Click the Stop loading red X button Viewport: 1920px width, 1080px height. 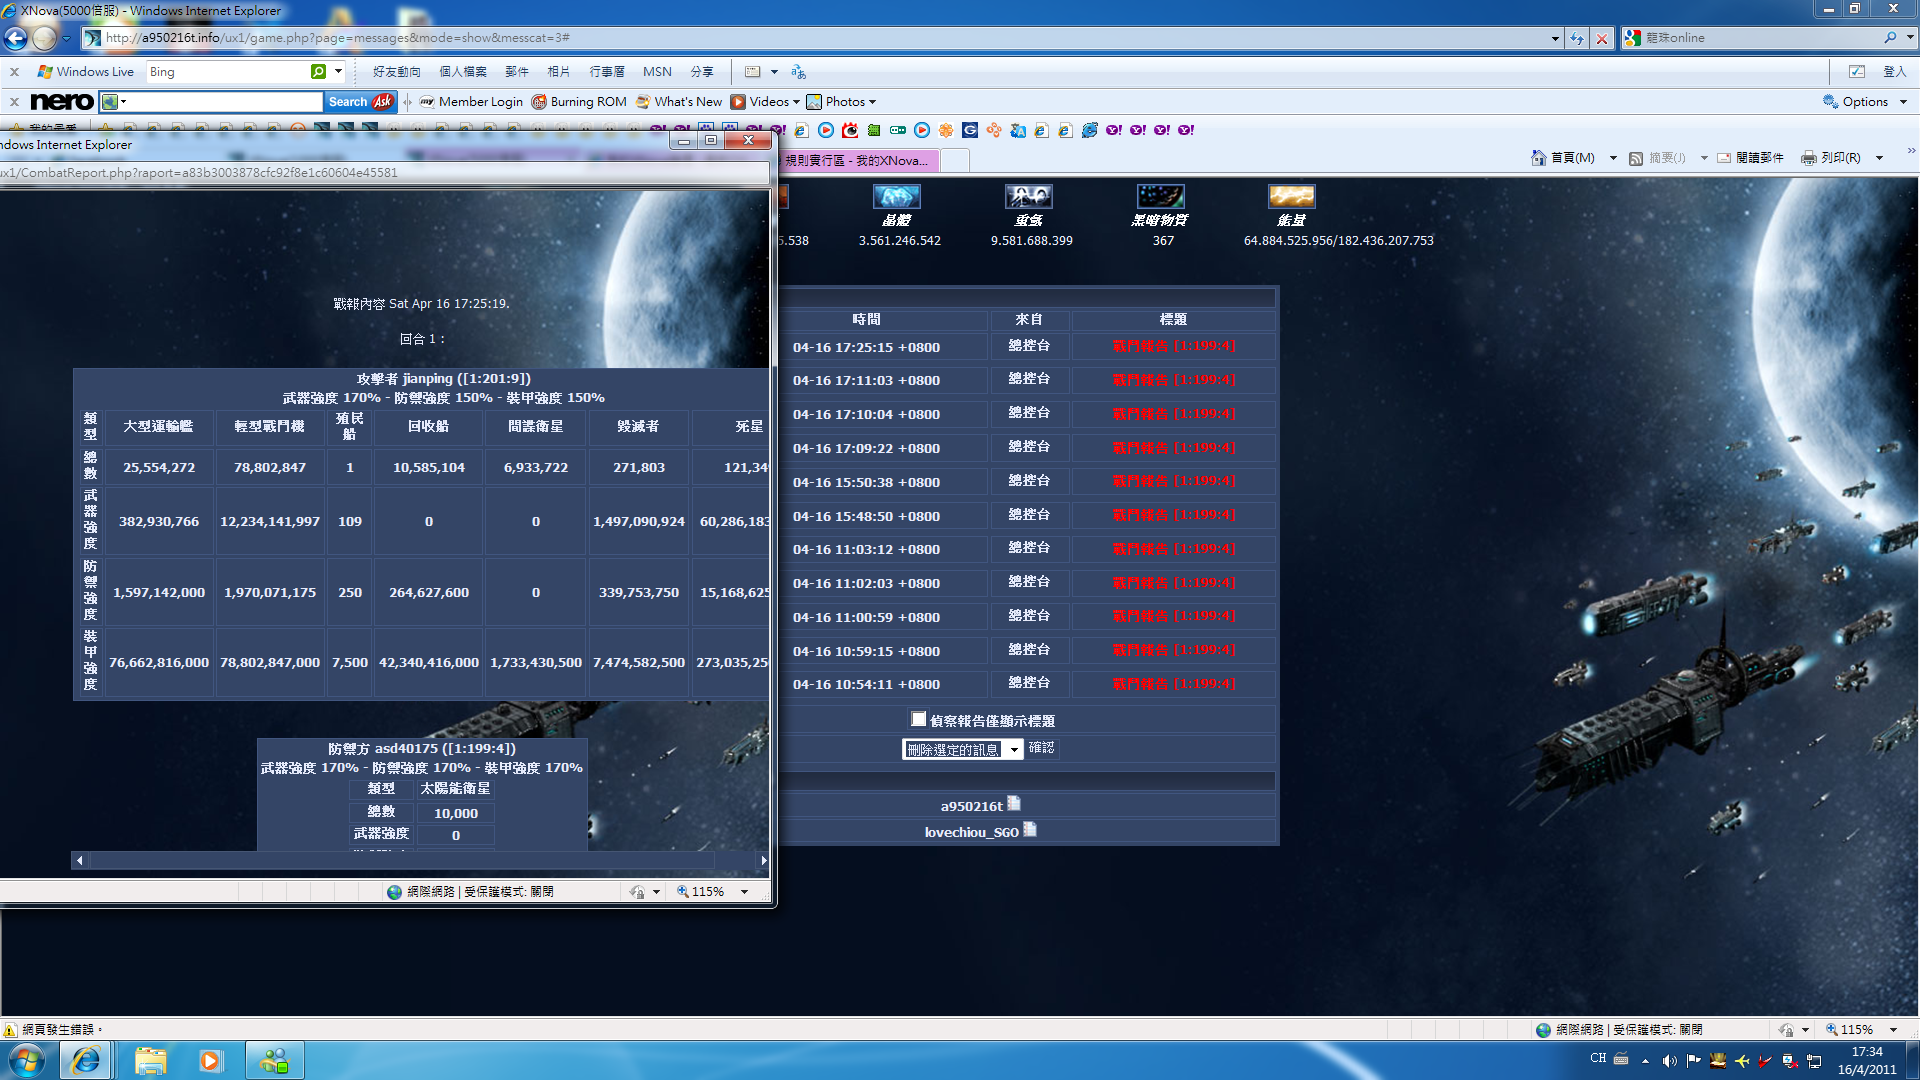[1602, 38]
